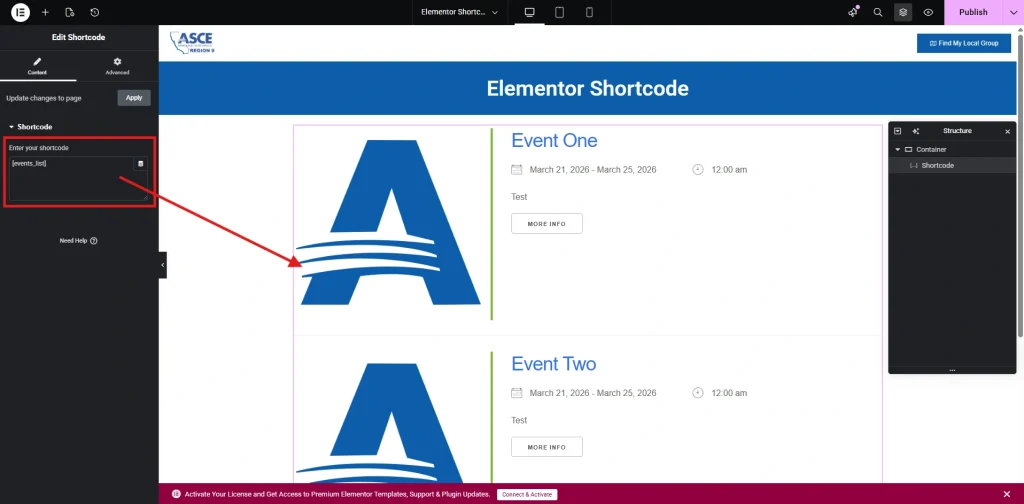
Task: Close the Structure panel
Action: (x=1007, y=131)
